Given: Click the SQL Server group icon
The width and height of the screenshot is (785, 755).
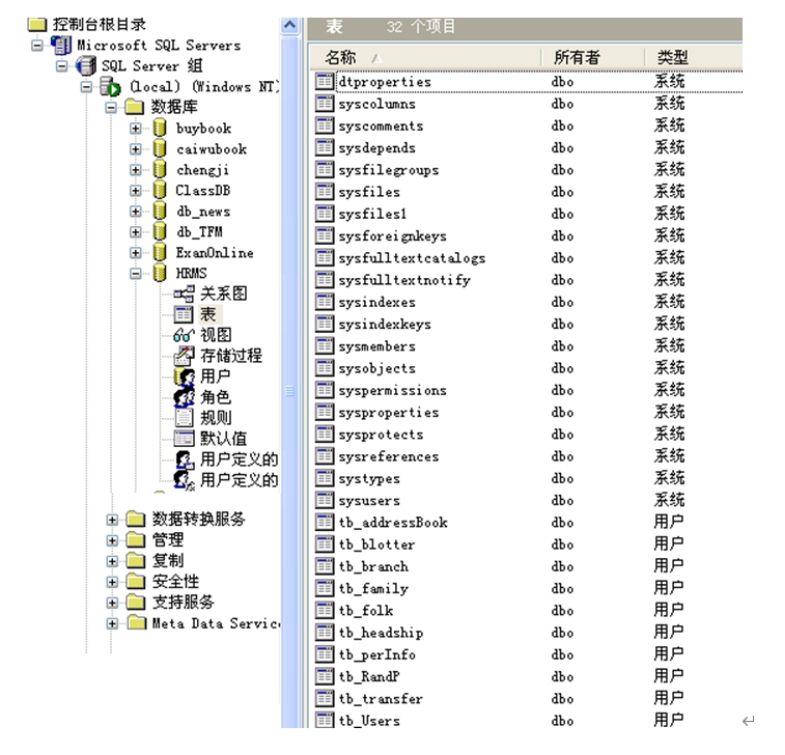Looking at the screenshot, I should point(86,66).
